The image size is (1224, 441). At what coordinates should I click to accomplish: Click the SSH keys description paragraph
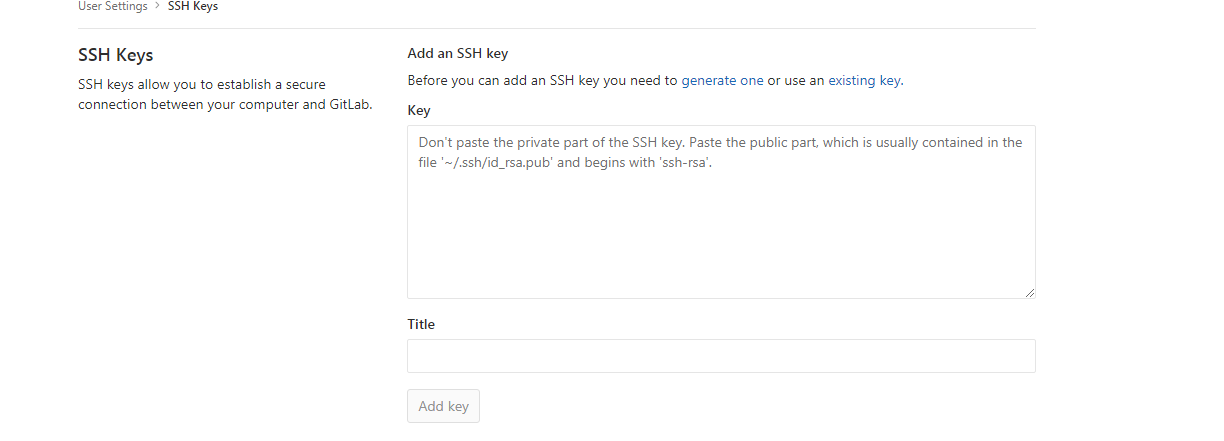click(x=201, y=95)
